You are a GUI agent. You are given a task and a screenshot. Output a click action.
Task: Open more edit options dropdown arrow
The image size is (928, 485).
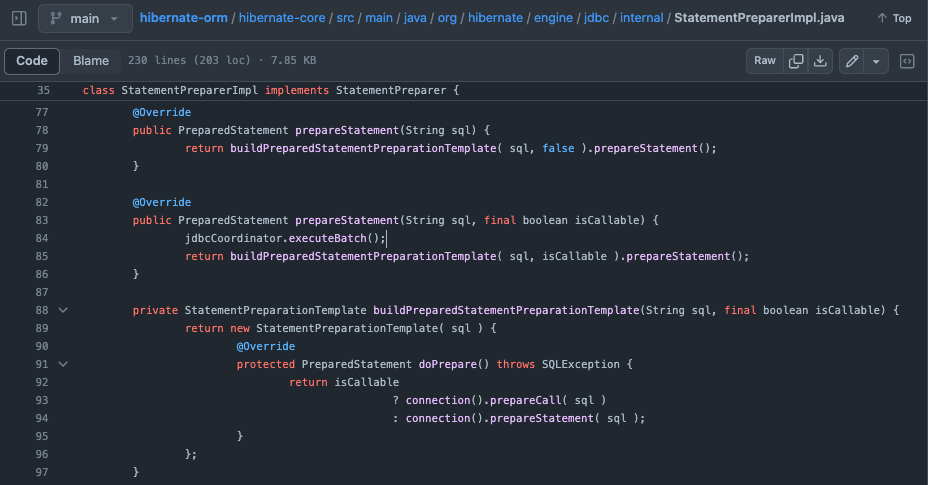click(877, 61)
